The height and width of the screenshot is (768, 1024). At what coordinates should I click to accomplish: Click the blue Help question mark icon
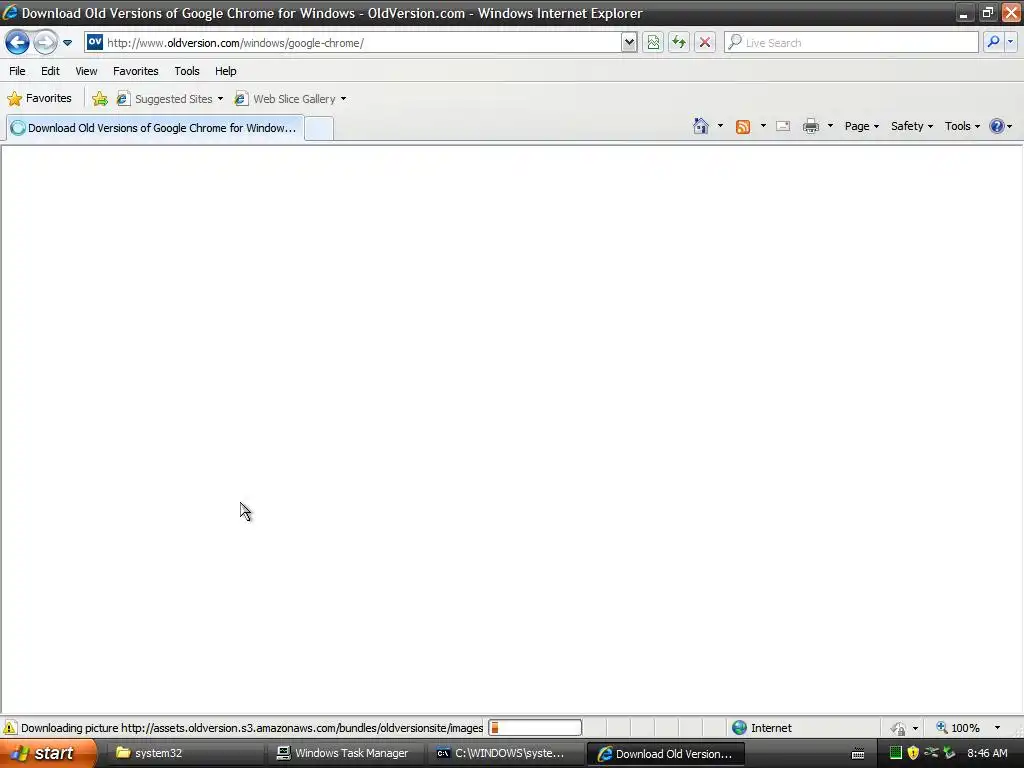click(x=997, y=126)
